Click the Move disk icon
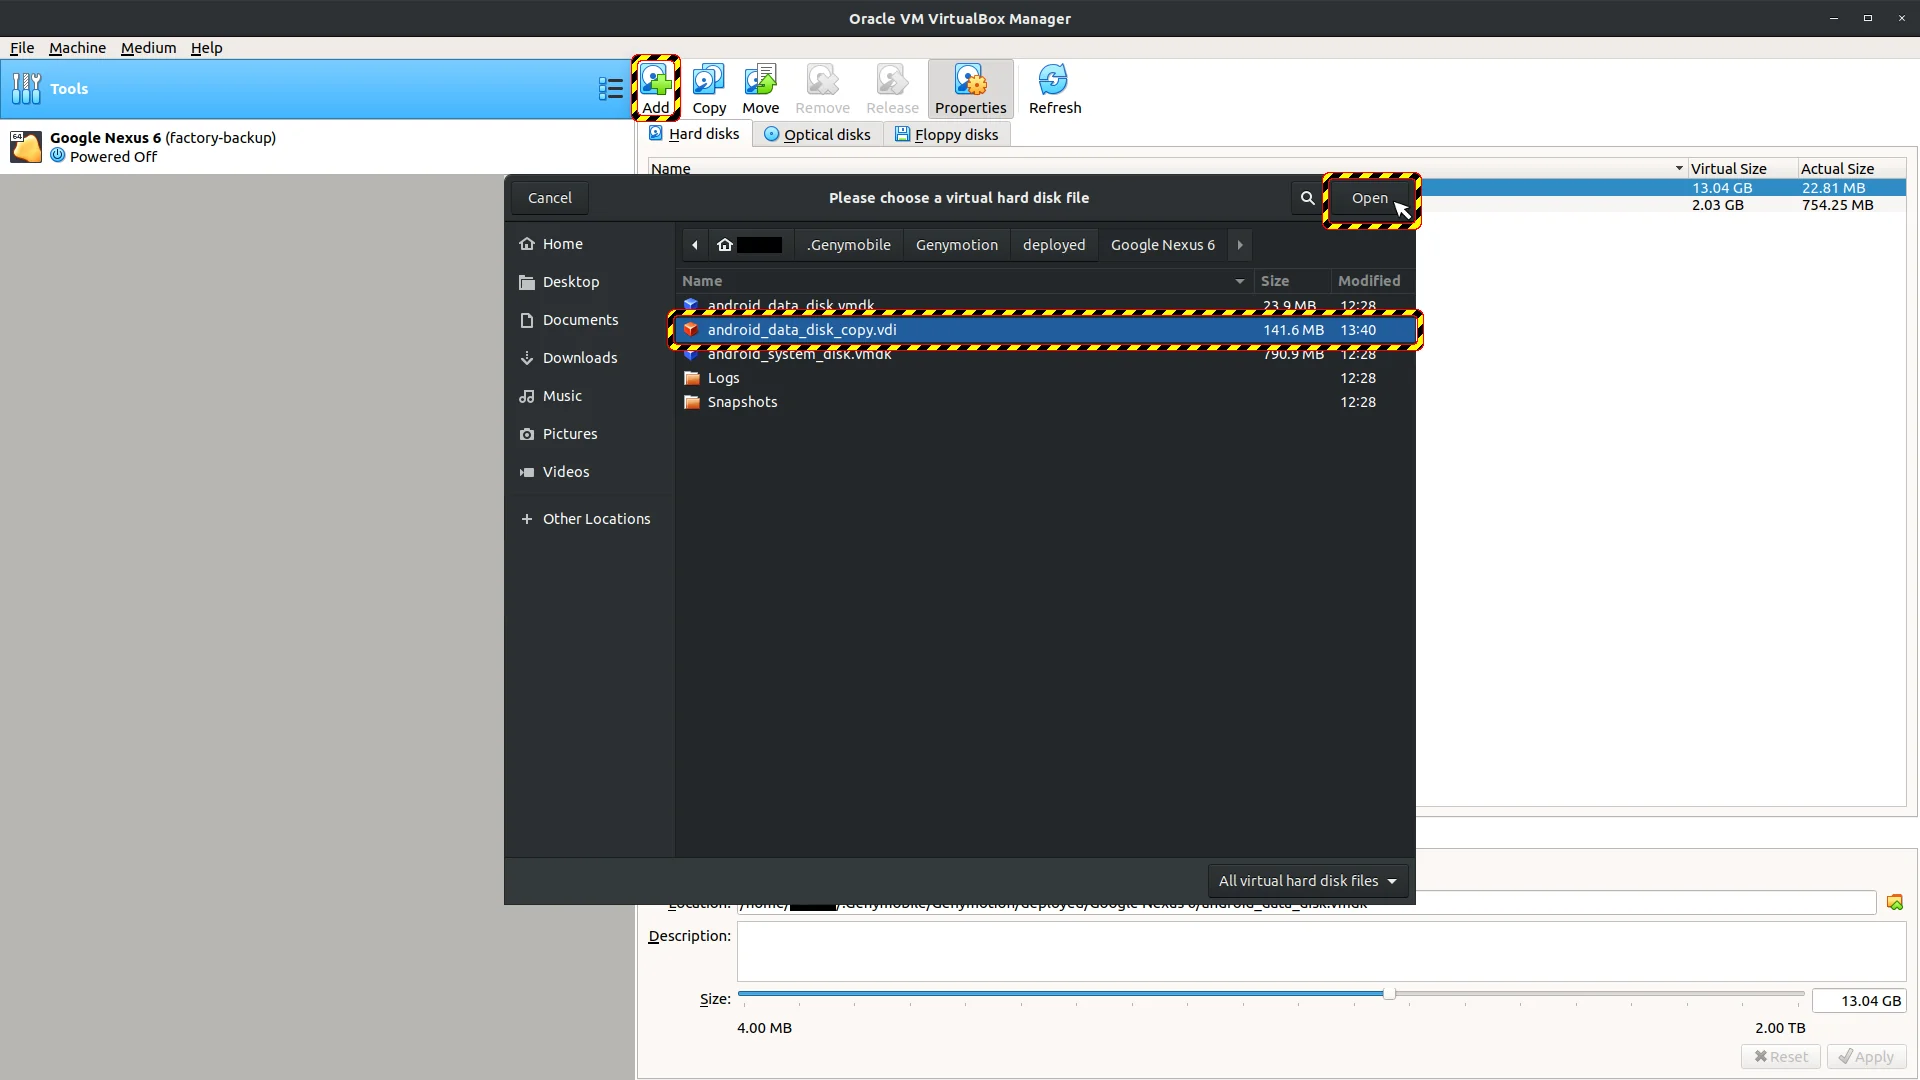The width and height of the screenshot is (1920, 1080). (x=760, y=88)
